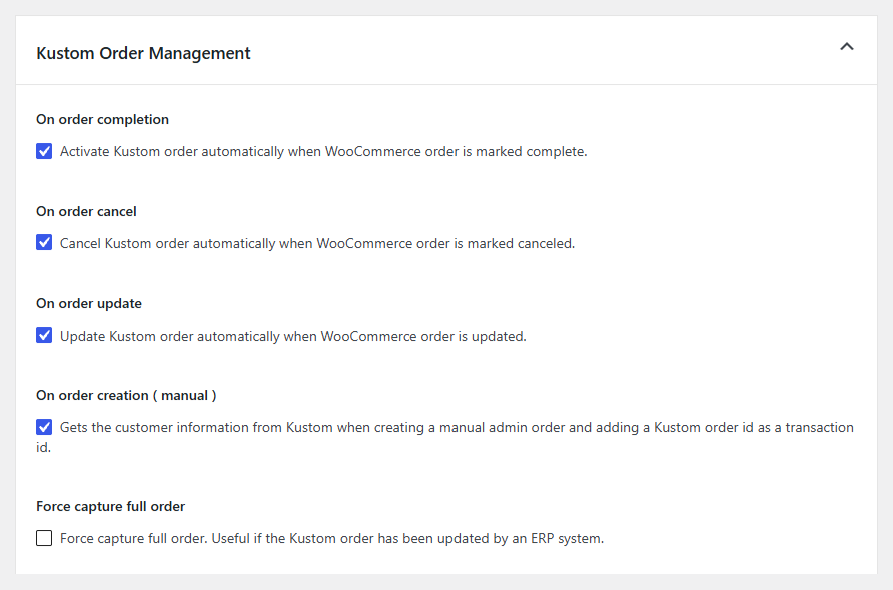Uncheck Activate Kustom order automatically checkbox
The width and height of the screenshot is (893, 590).
44,151
